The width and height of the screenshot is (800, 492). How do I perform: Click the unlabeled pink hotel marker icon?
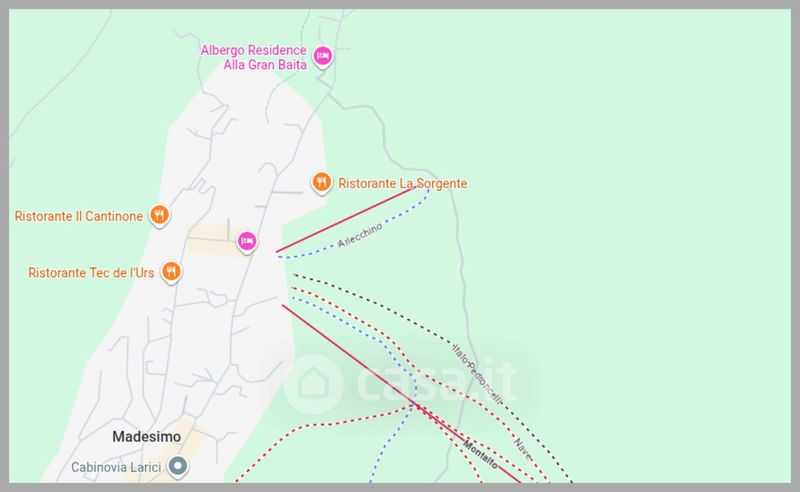pos(247,241)
